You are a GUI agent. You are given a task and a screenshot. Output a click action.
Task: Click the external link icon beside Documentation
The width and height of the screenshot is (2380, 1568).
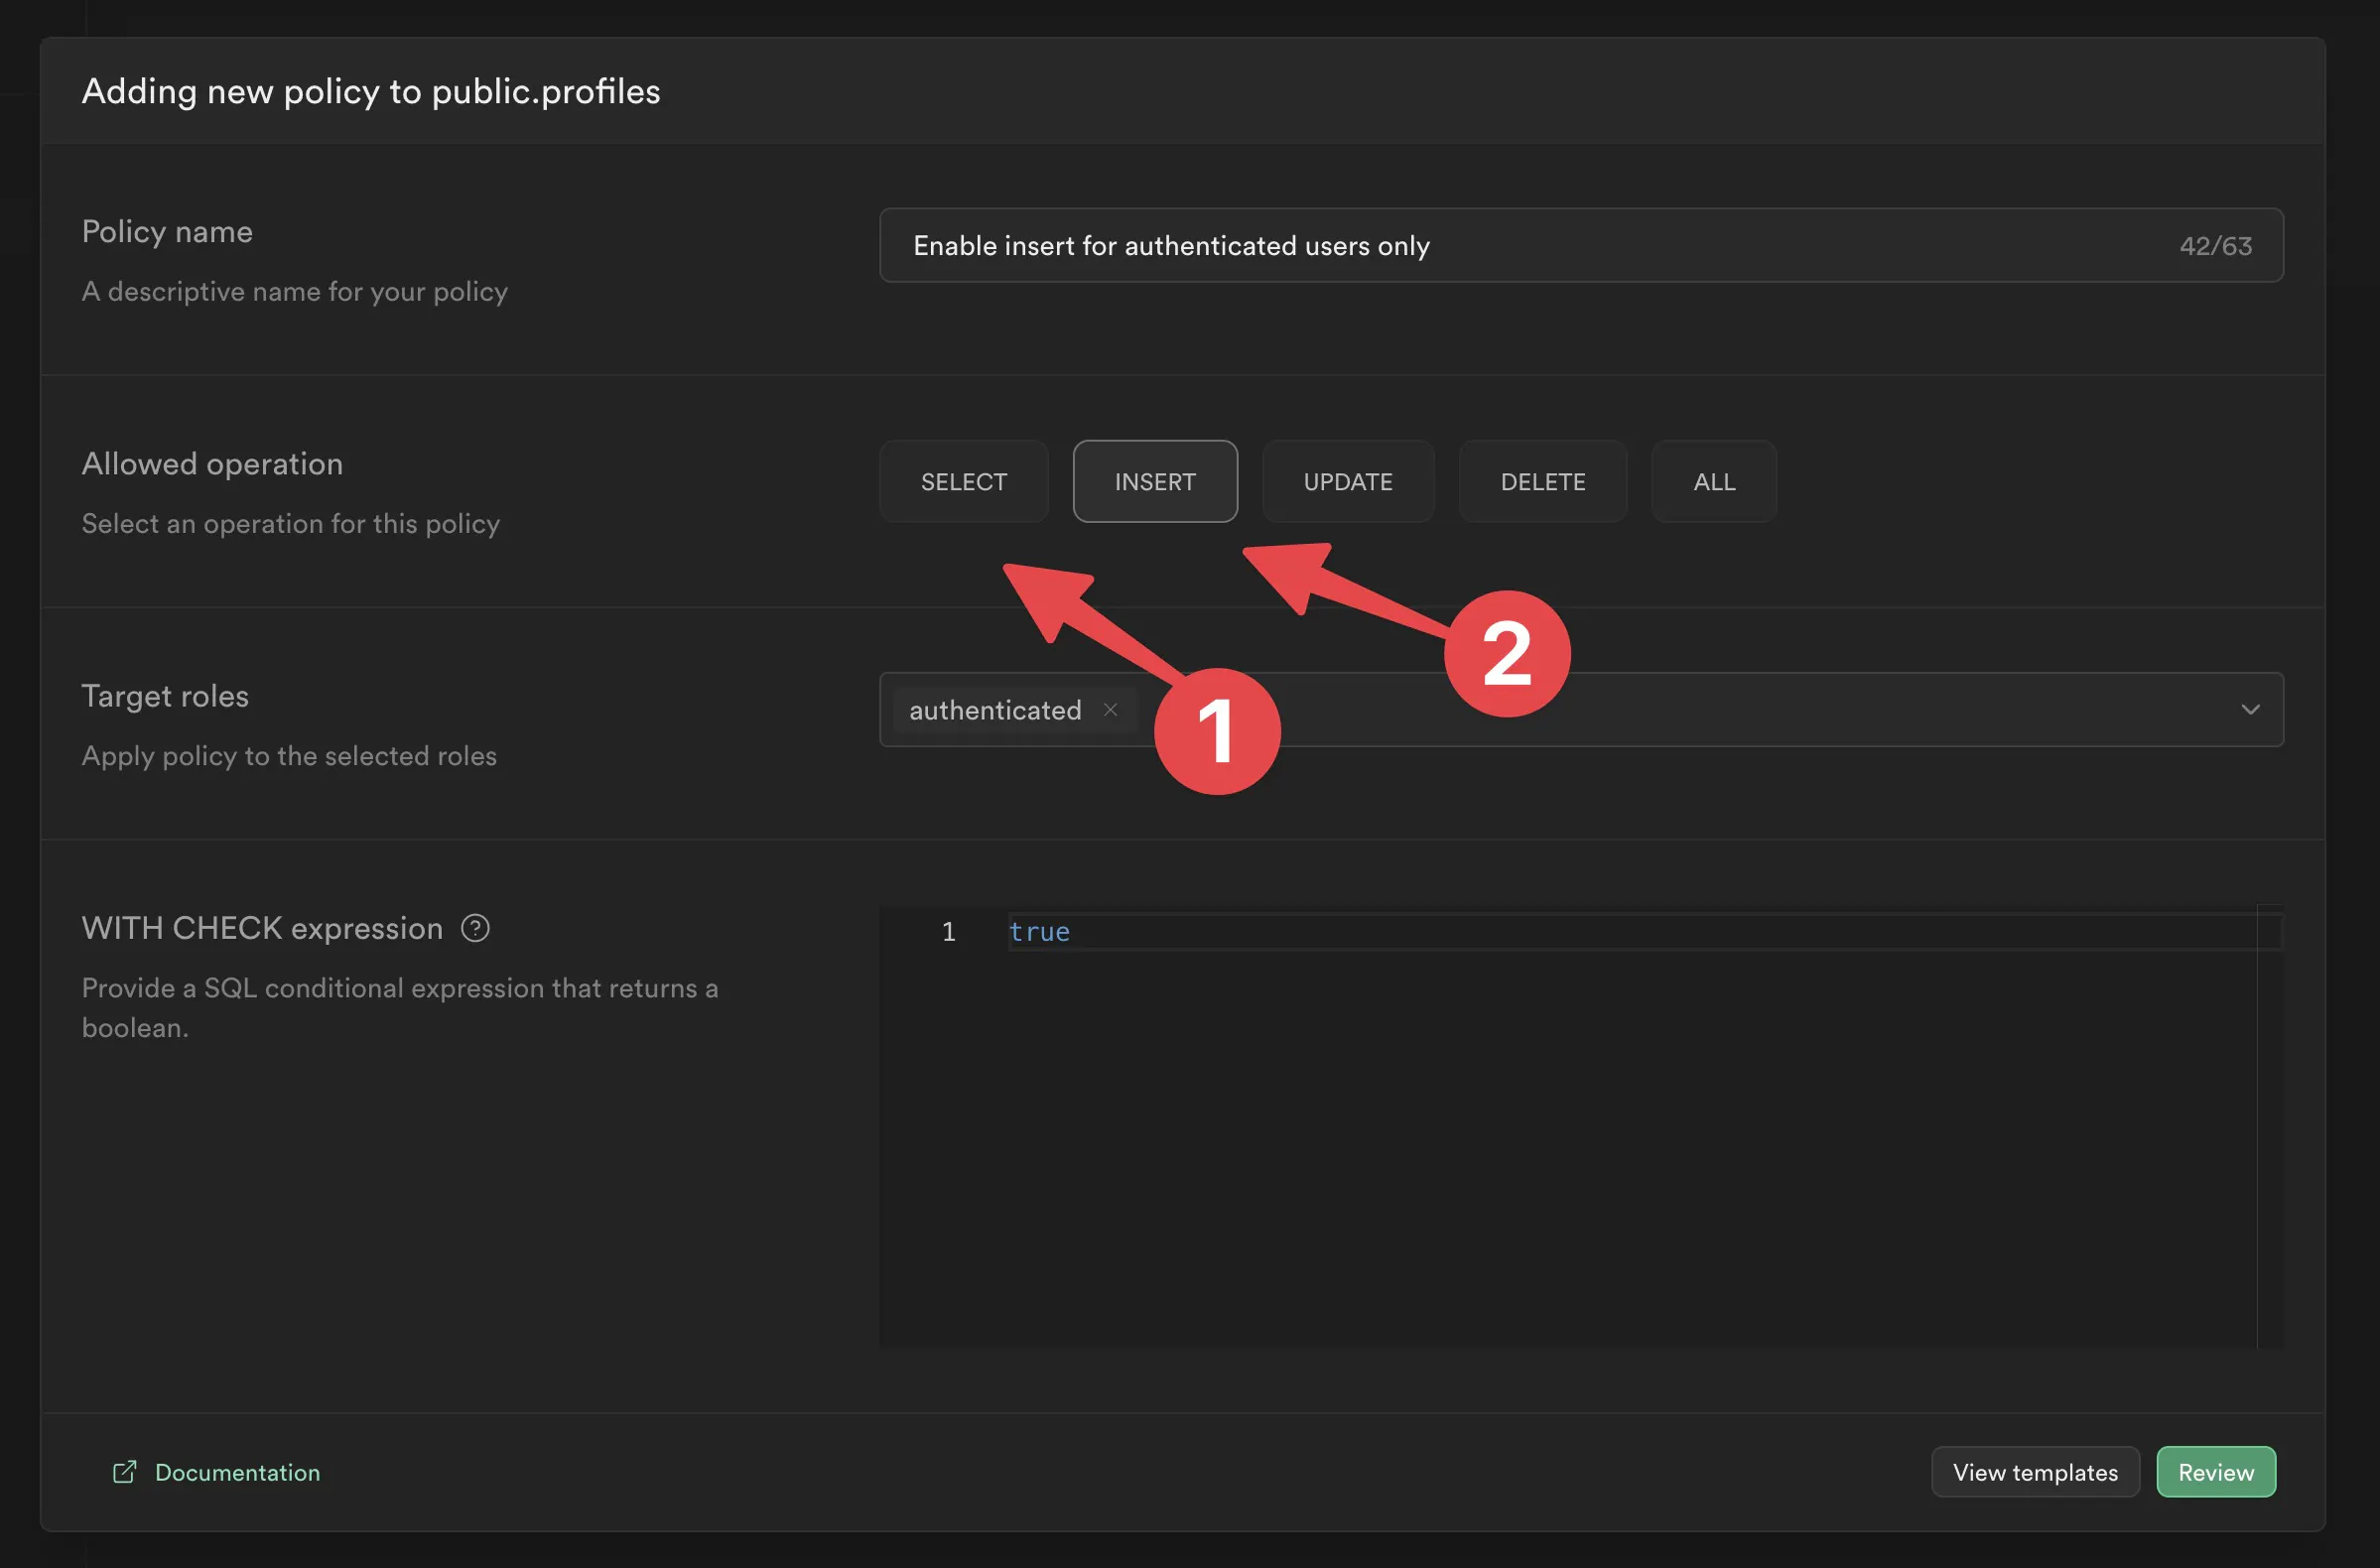tap(124, 1472)
